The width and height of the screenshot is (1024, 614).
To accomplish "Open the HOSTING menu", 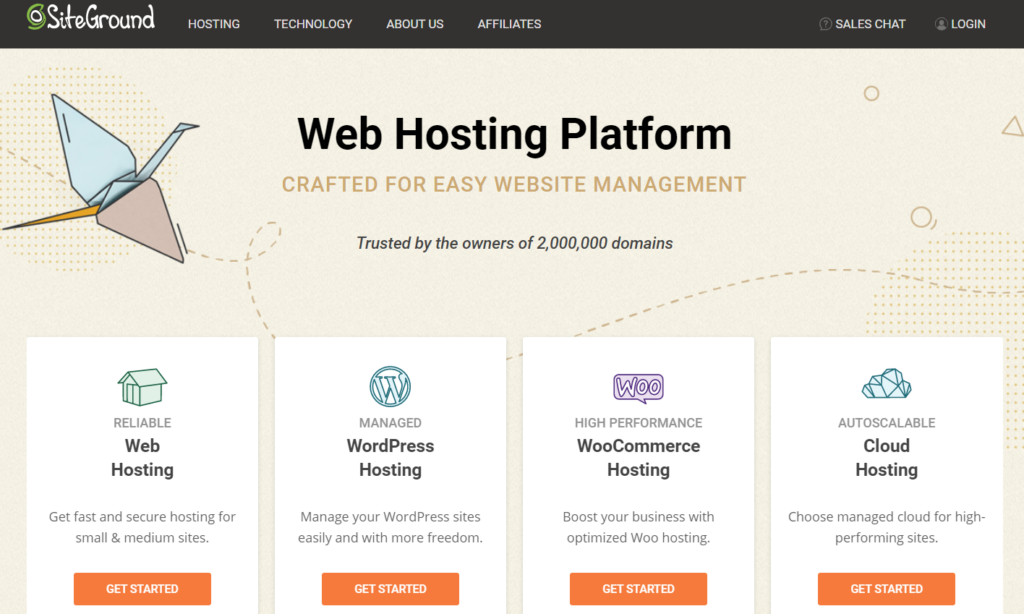I will point(213,24).
